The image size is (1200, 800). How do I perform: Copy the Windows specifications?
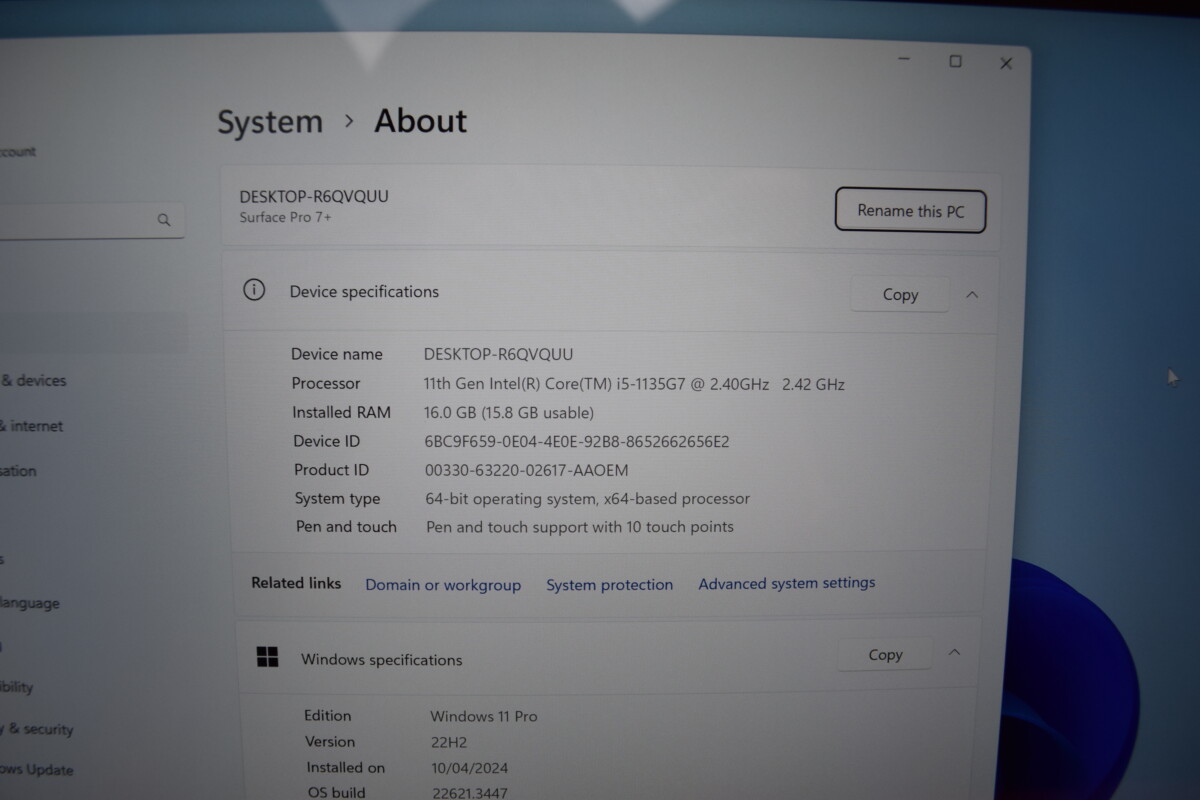coord(885,655)
